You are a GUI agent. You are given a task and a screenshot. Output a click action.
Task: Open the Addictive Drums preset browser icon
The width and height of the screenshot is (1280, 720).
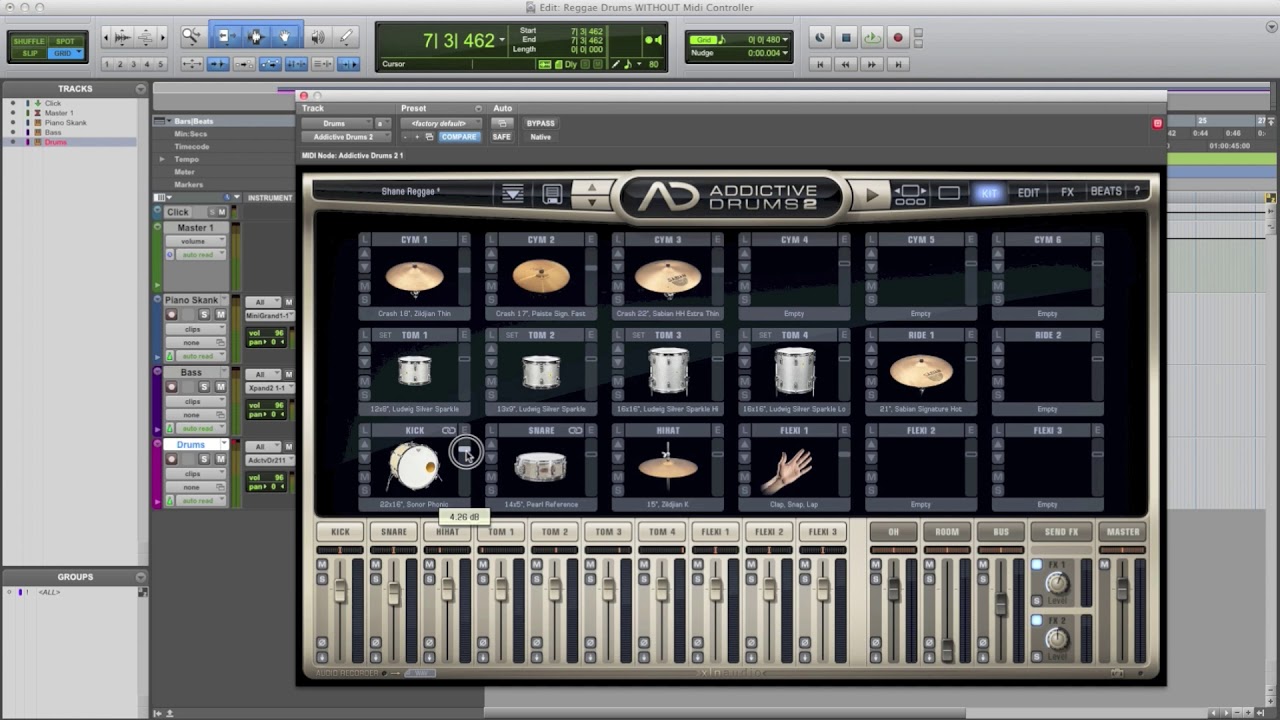point(513,194)
